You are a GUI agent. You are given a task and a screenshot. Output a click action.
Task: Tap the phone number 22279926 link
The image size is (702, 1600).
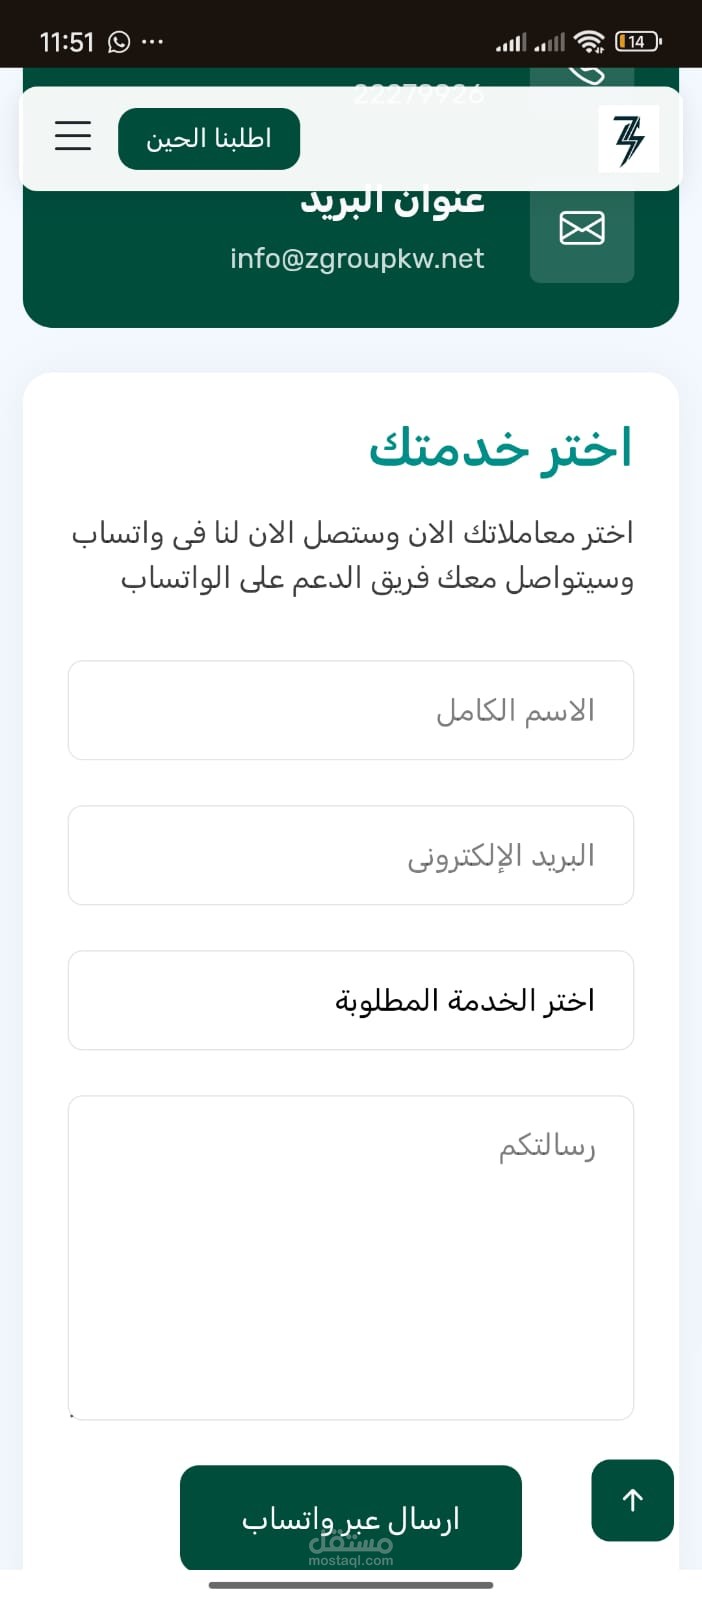(418, 94)
